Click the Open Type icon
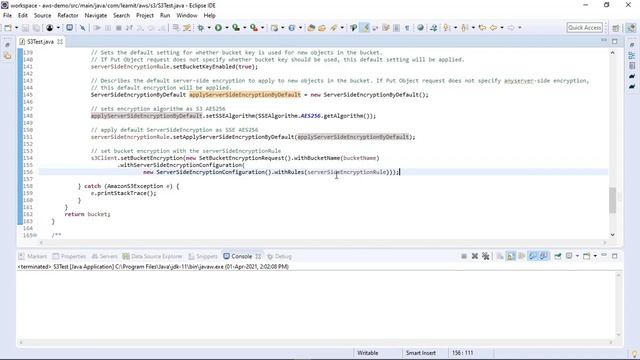 pos(311,28)
